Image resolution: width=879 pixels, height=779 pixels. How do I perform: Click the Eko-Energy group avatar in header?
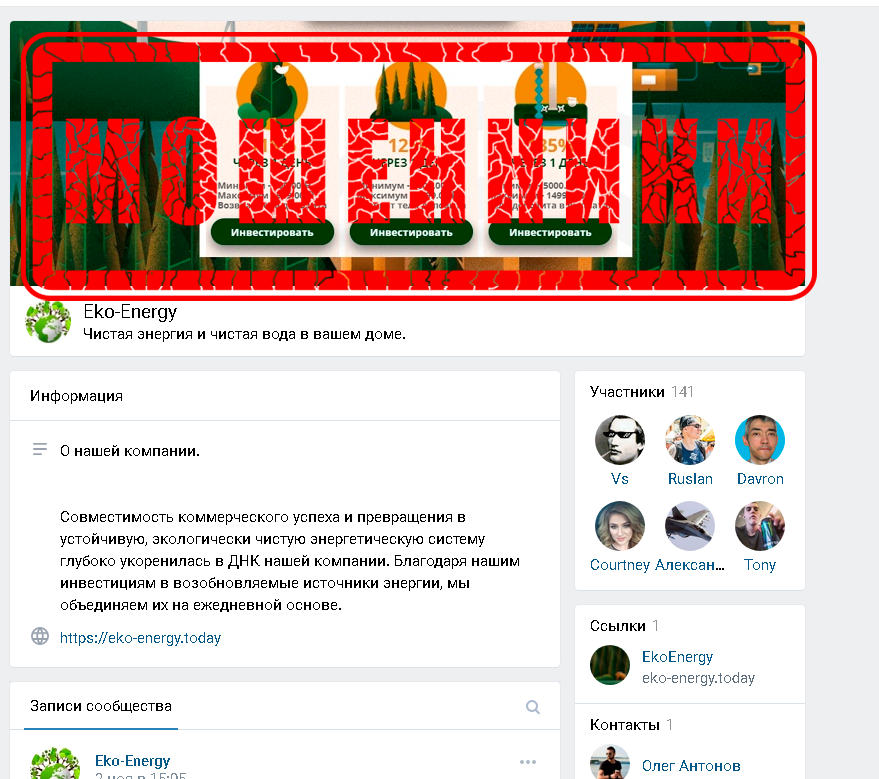[48, 322]
